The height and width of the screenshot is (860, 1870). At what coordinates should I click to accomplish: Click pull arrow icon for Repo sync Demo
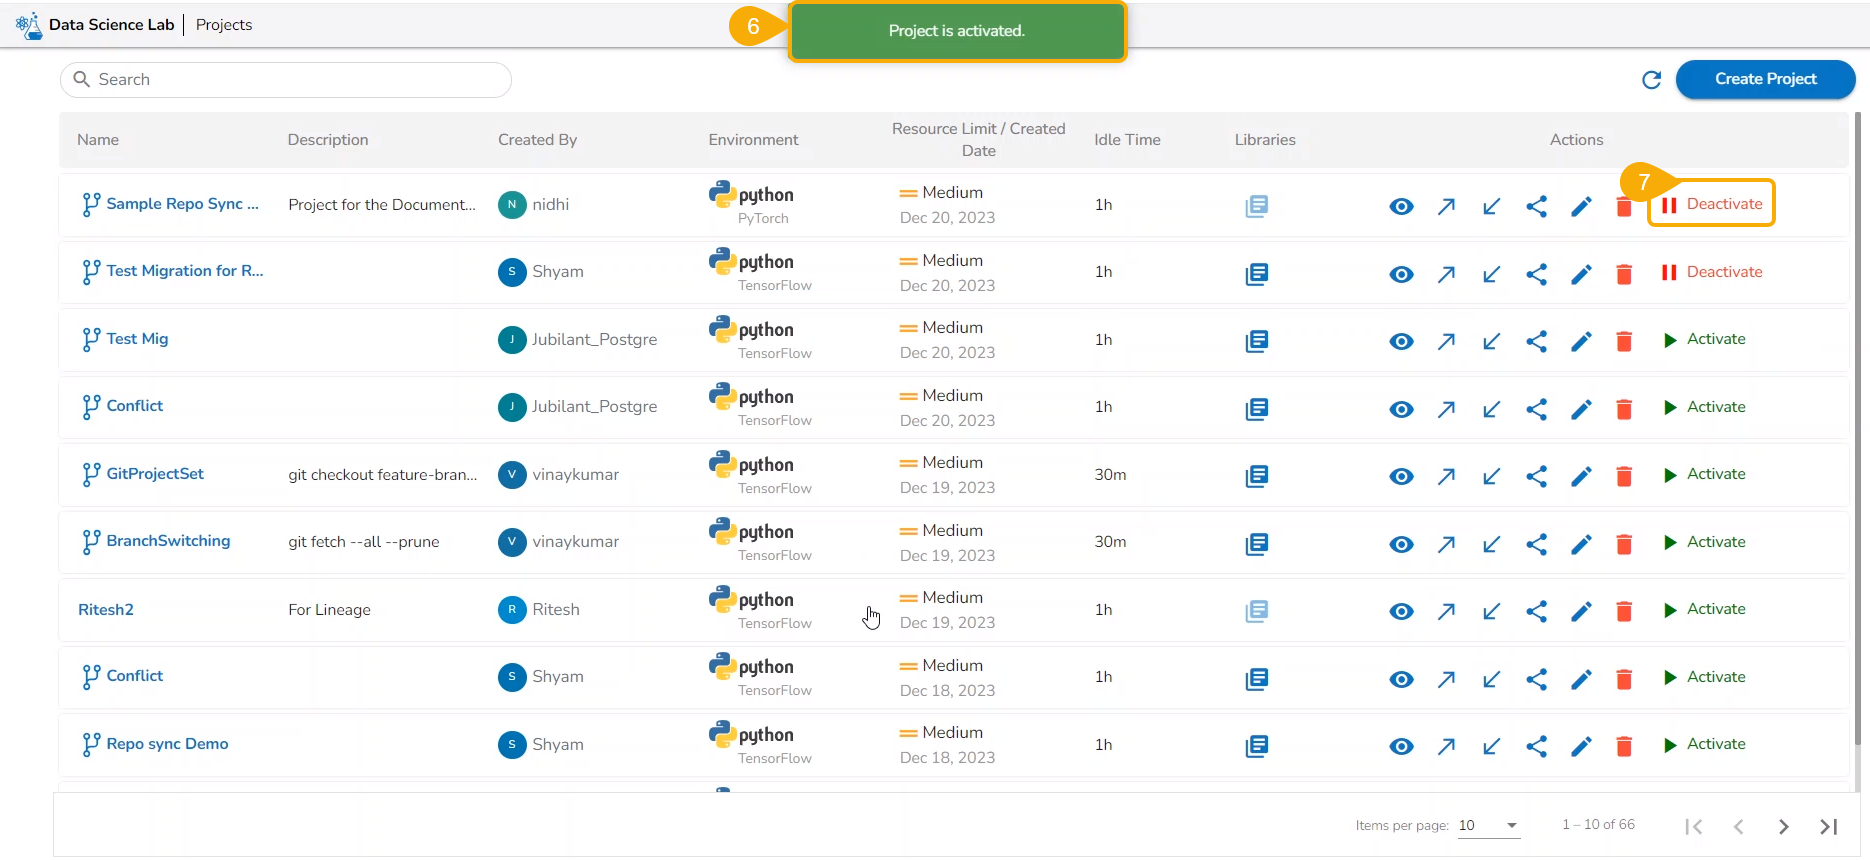click(x=1491, y=746)
